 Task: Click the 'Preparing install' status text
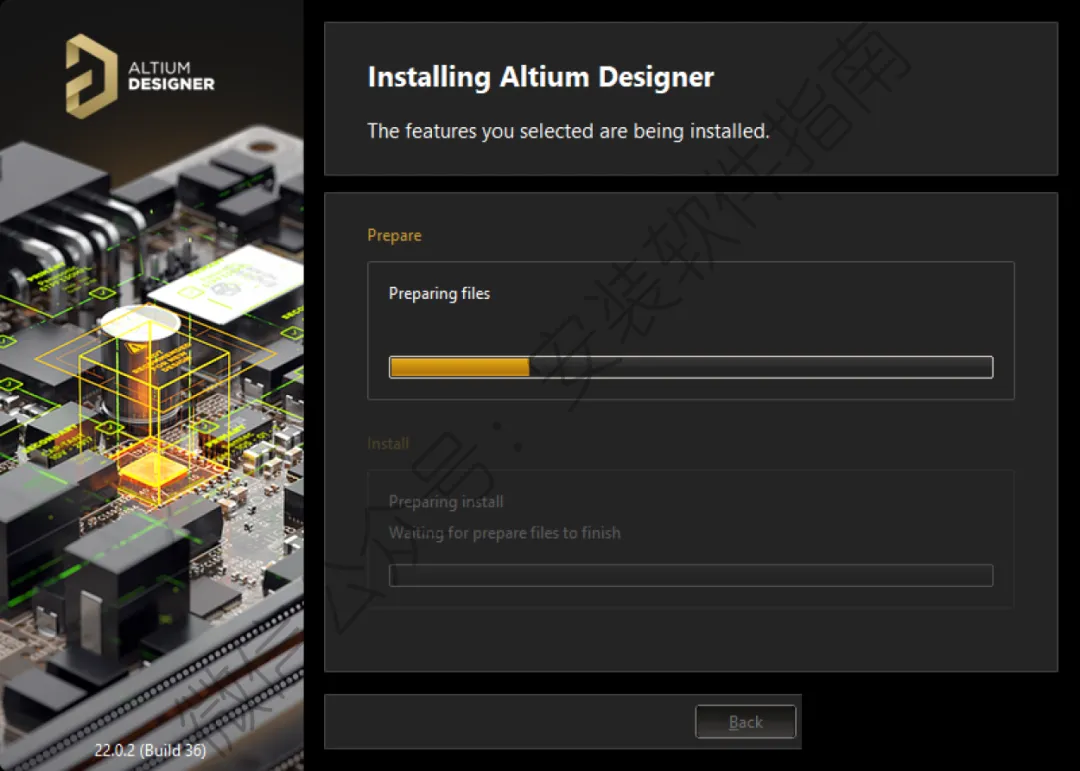tap(446, 502)
